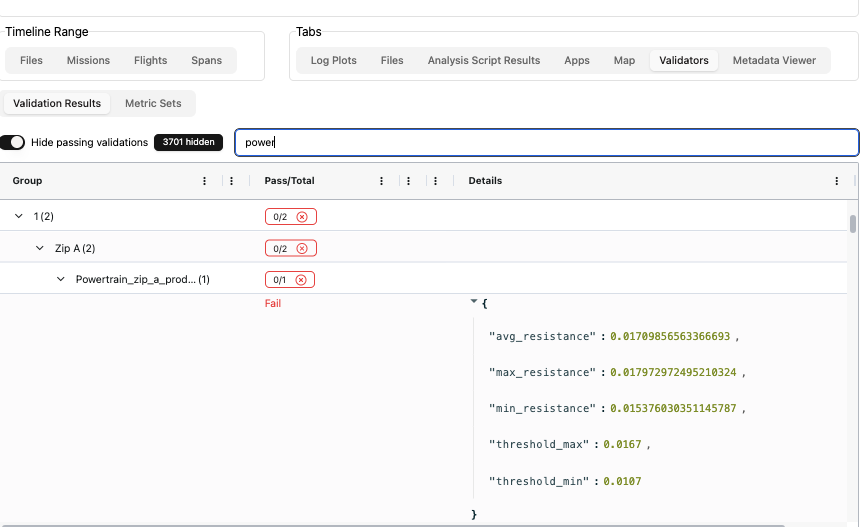Open the Metadata Viewer tab

click(774, 61)
